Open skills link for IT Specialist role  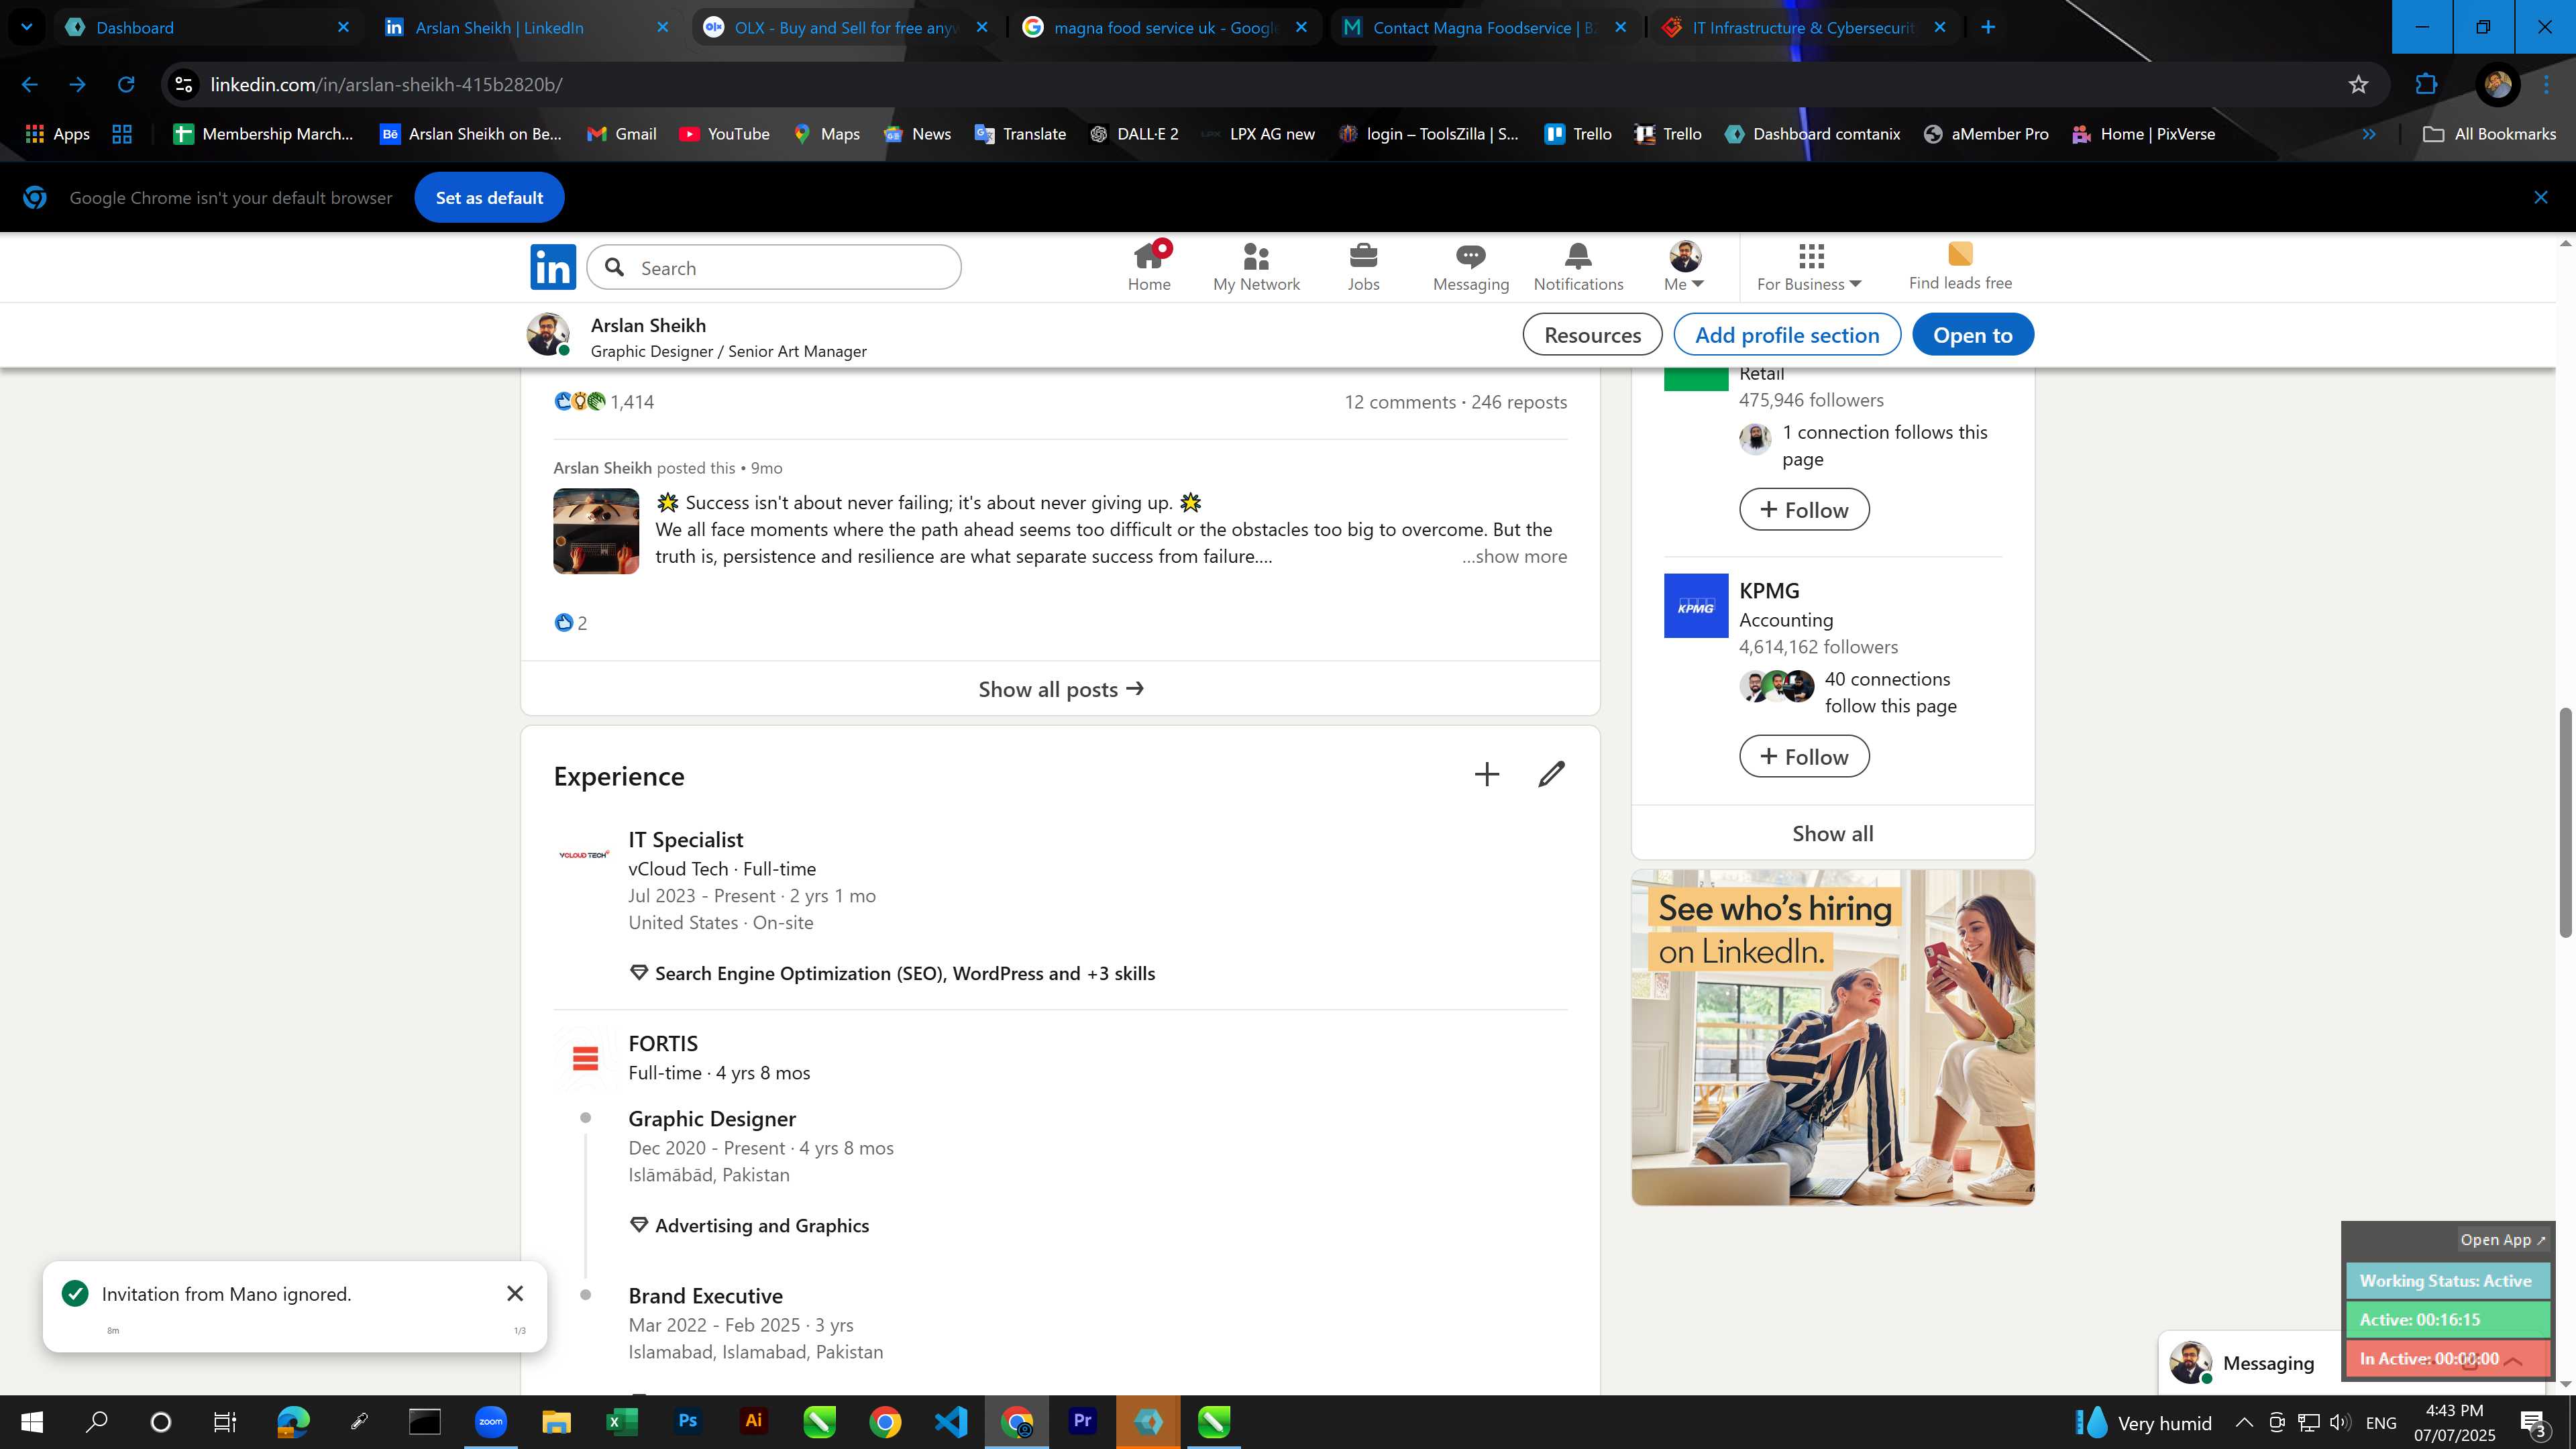[904, 973]
